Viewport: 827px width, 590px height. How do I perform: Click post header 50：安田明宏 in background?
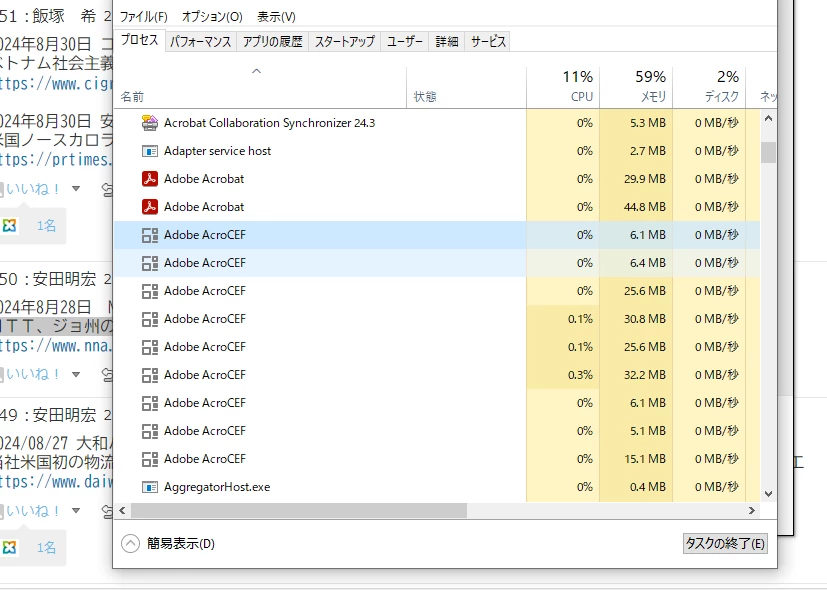(56, 279)
